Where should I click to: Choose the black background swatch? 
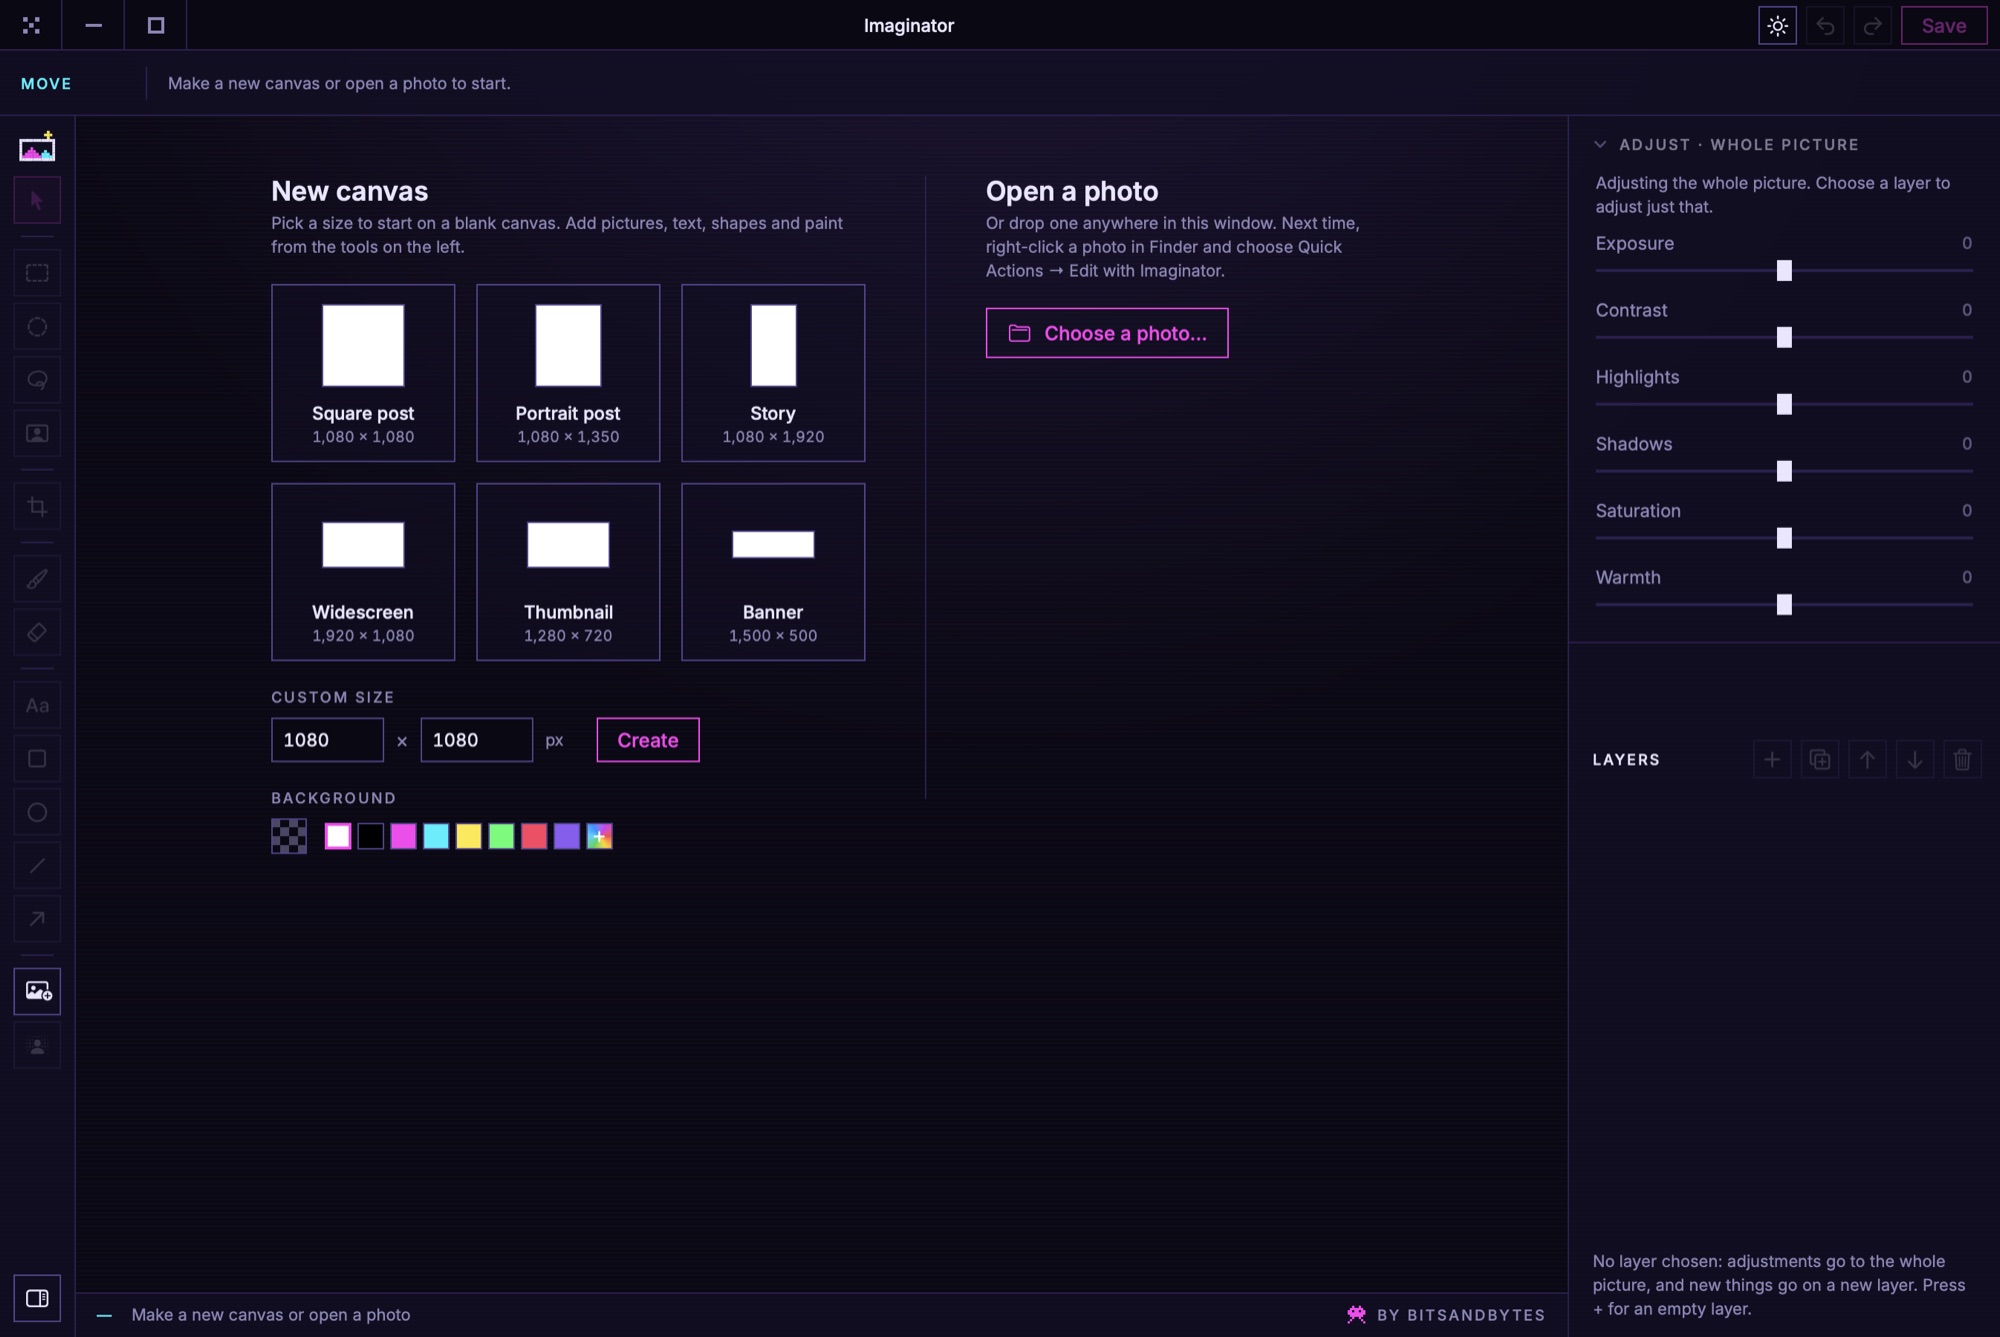(371, 836)
